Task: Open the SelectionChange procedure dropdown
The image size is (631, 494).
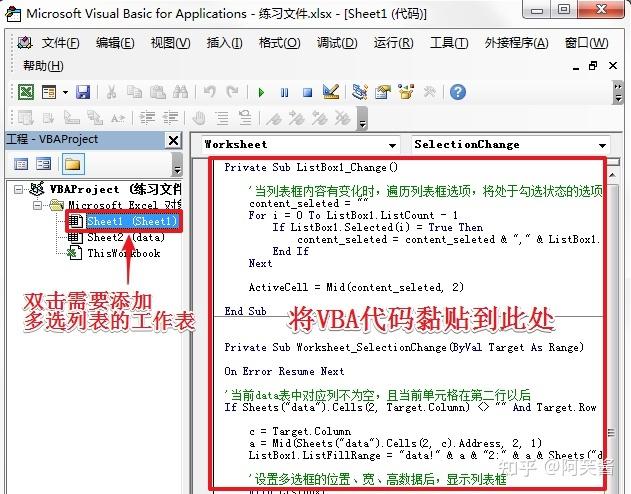Action: 602,145
